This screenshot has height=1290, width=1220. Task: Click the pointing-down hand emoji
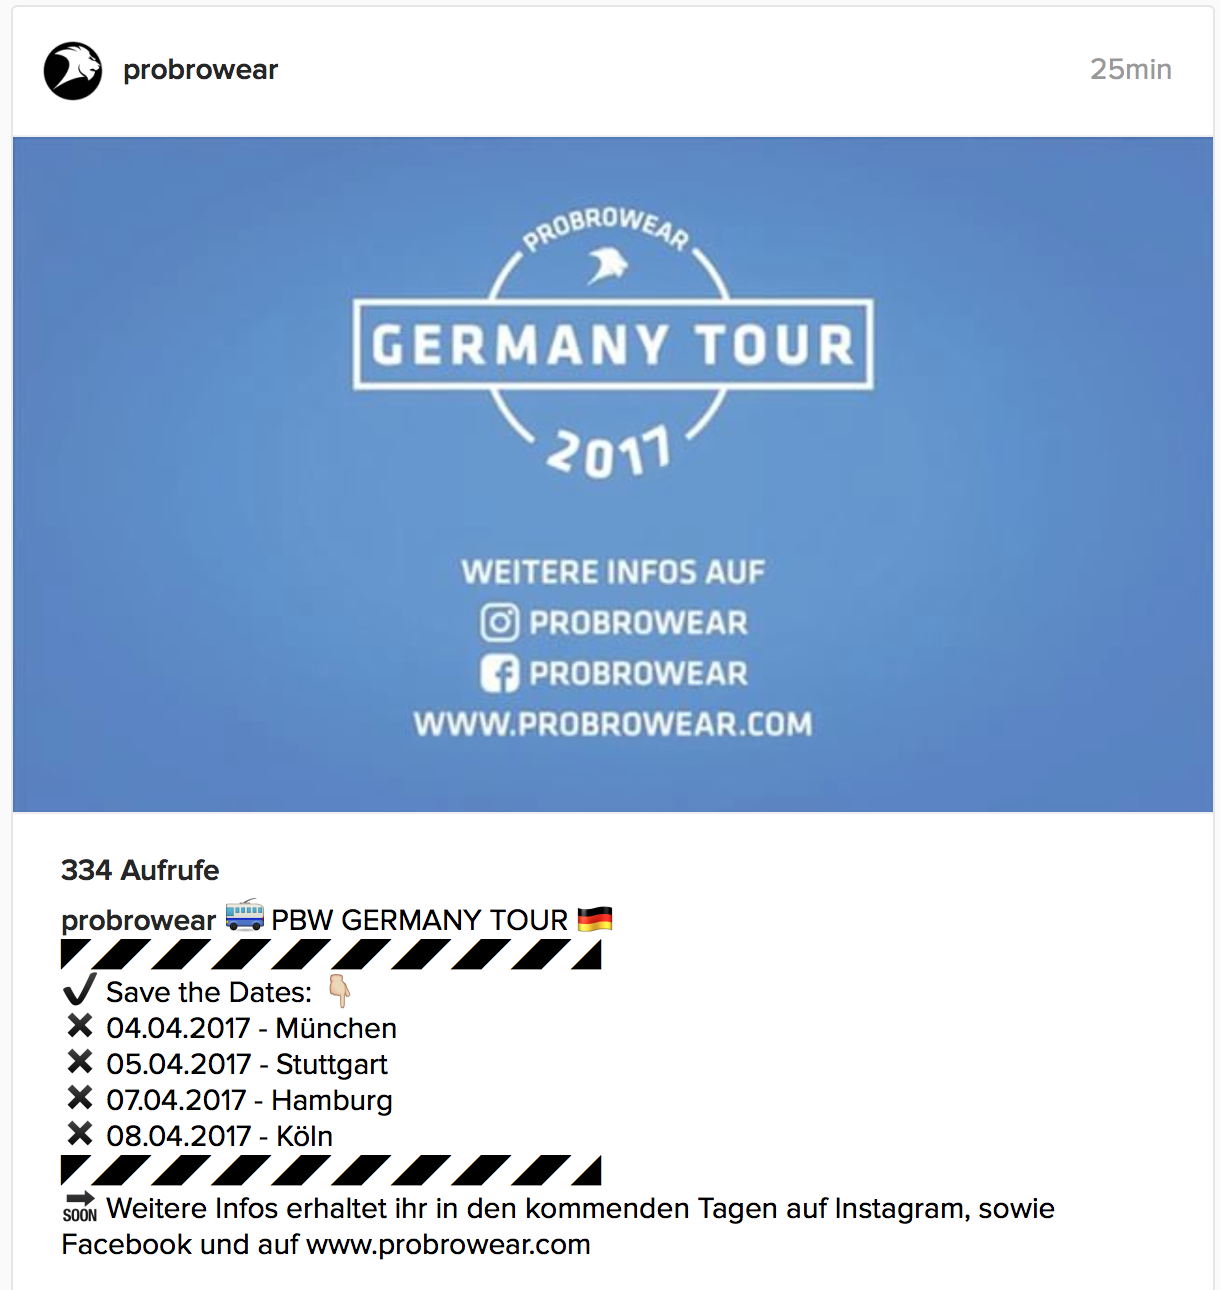click(340, 991)
